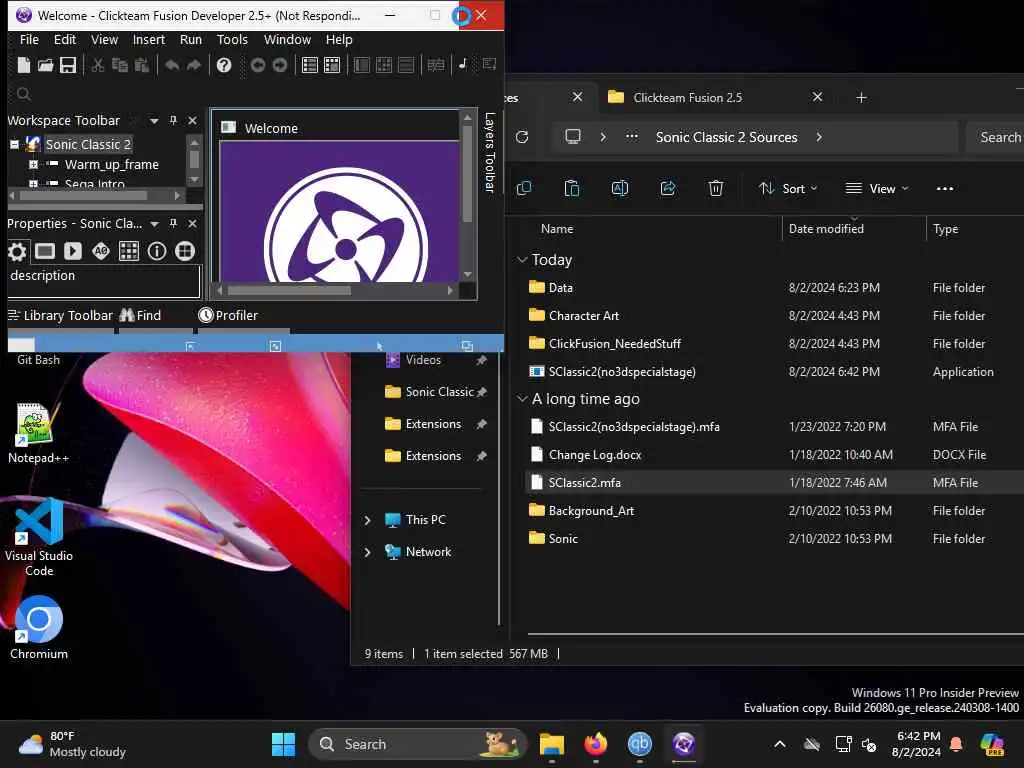1024x768 pixels.
Task: Select the Events grid properties icon
Action: [x=129, y=251]
